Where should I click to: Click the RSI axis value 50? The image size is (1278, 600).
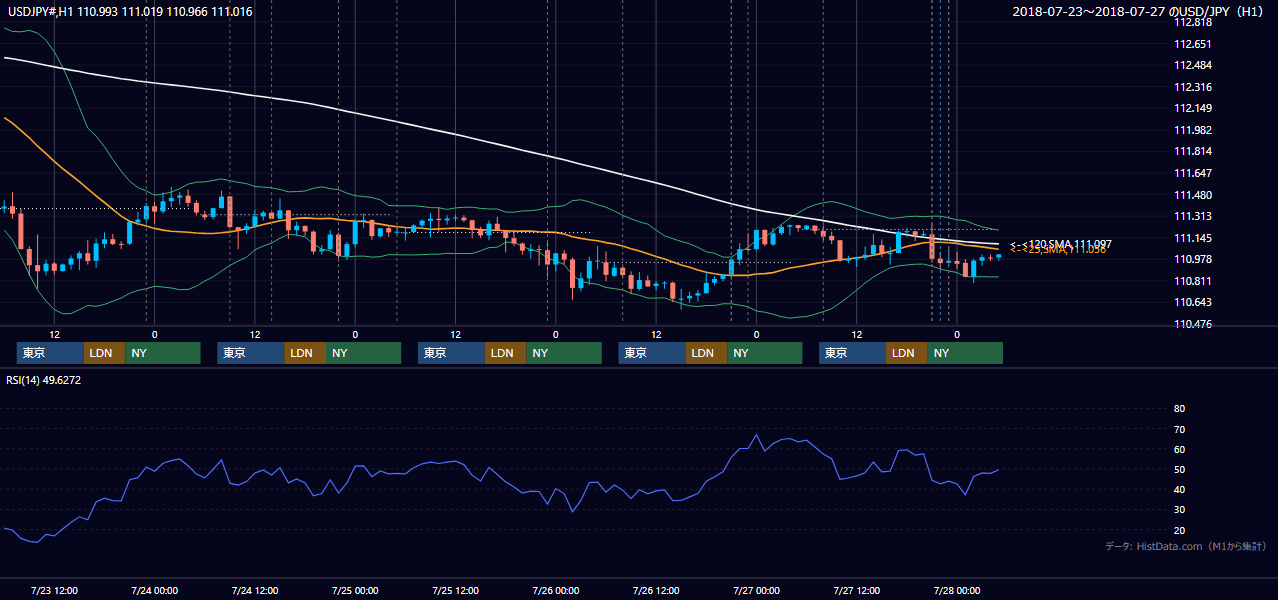coord(1179,469)
